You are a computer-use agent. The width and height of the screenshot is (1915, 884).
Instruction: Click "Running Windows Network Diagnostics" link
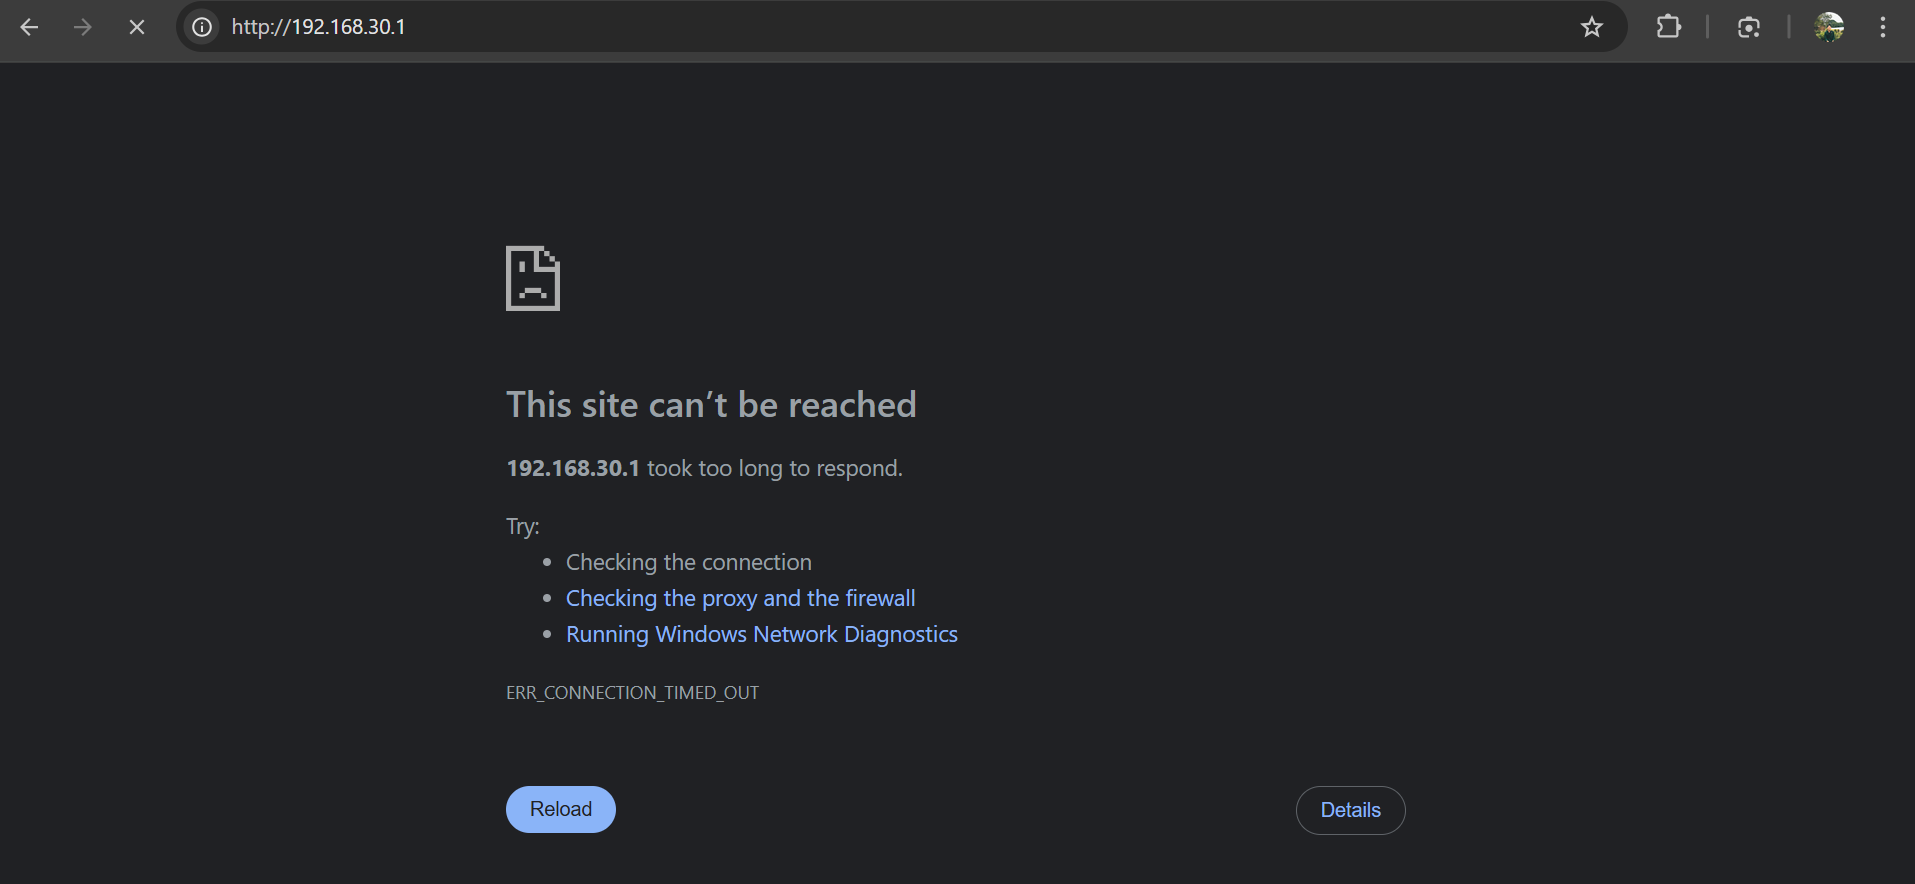pyautogui.click(x=761, y=634)
